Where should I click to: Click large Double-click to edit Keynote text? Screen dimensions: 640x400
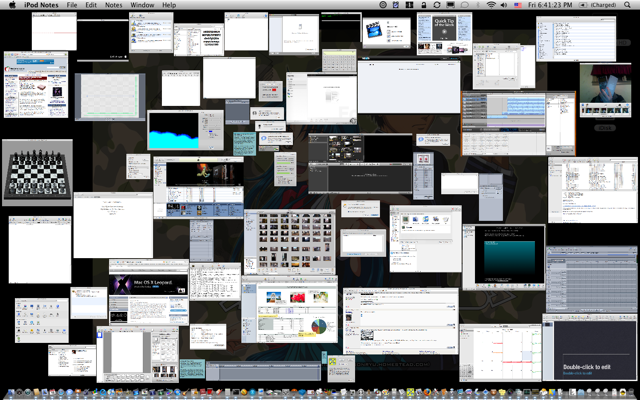click(x=587, y=367)
